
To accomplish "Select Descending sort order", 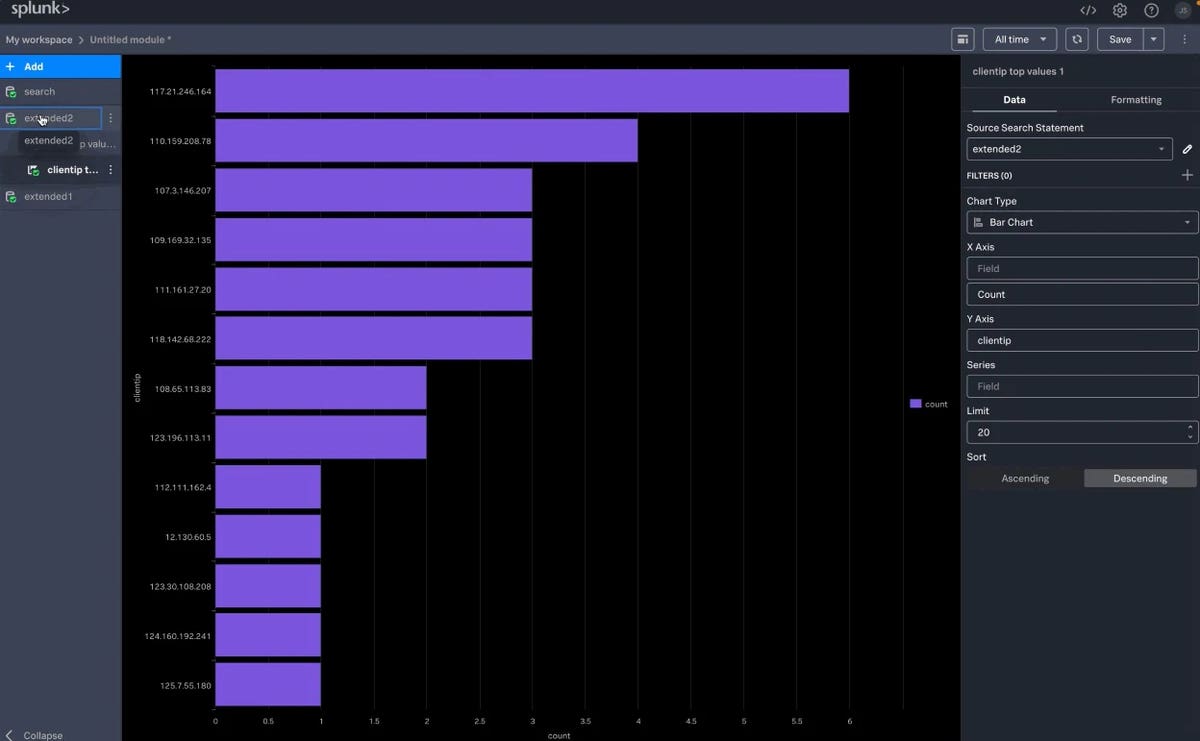I will point(1140,478).
